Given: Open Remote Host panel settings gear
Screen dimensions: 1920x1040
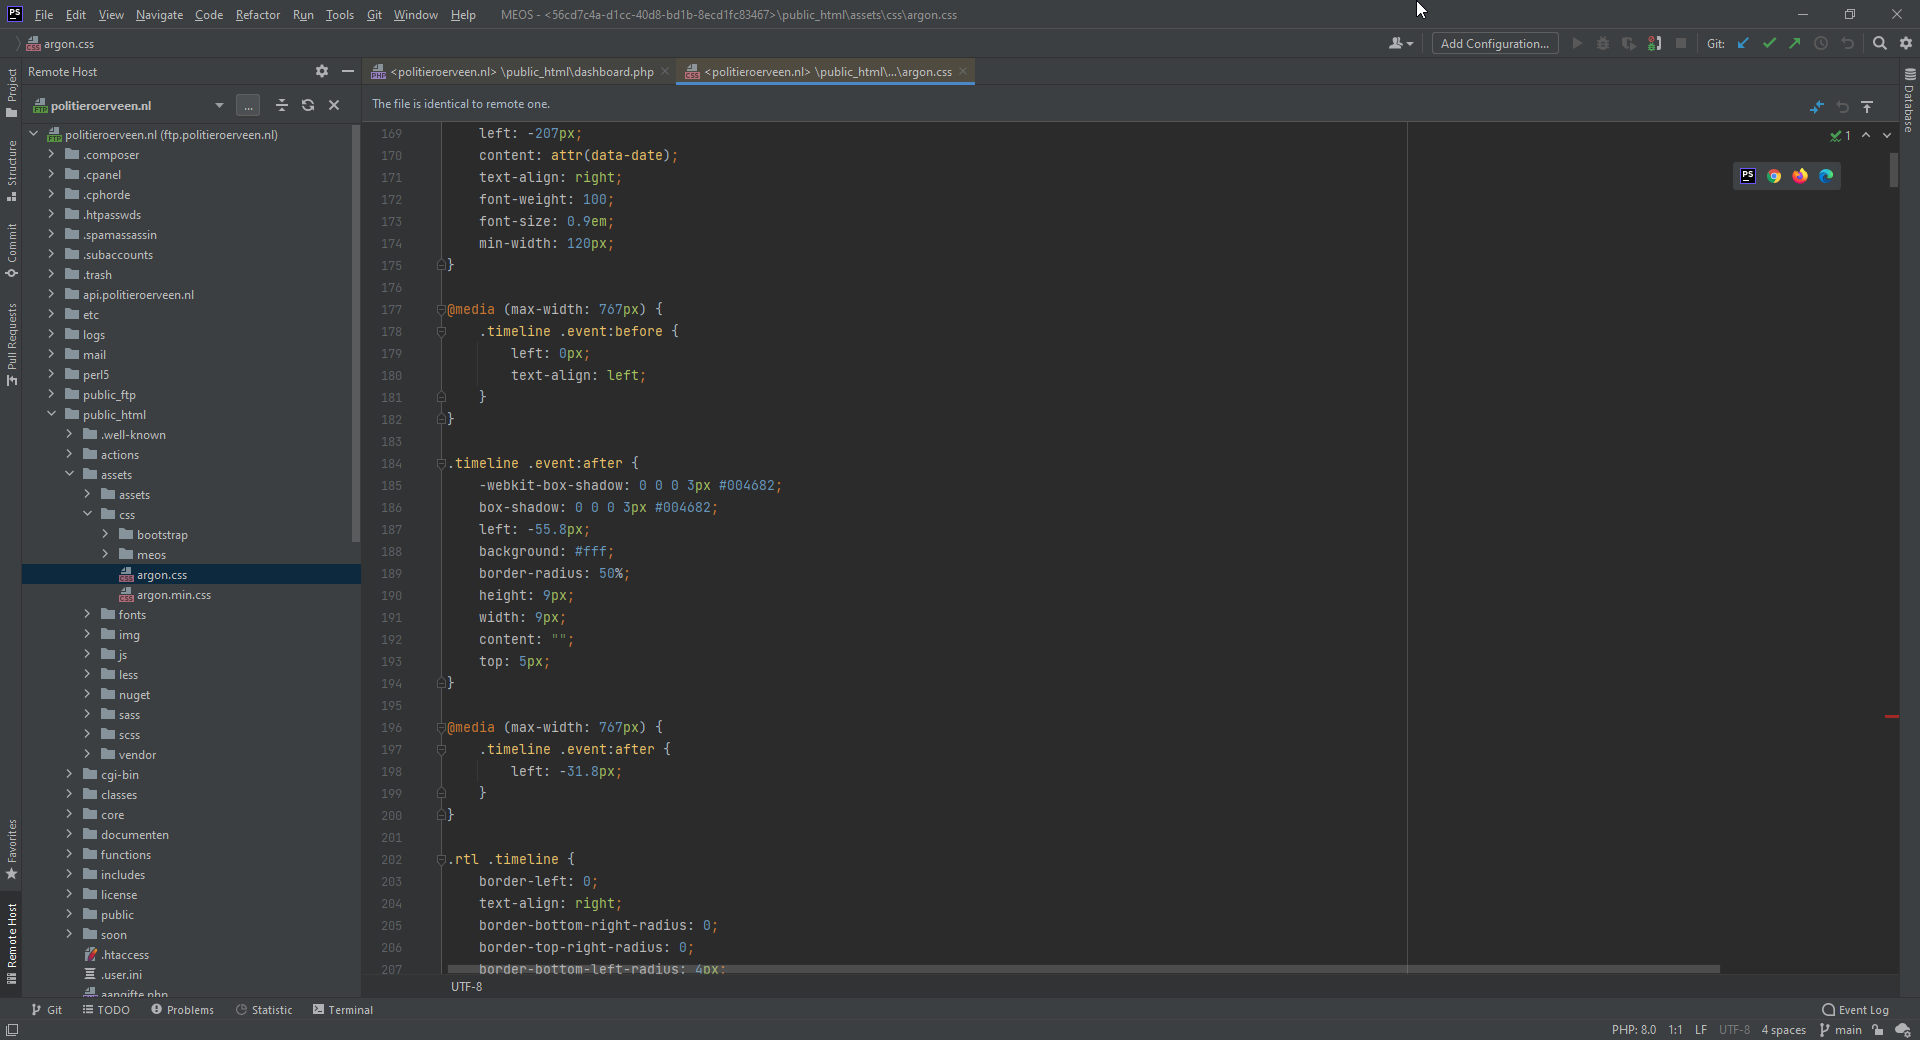Looking at the screenshot, I should pos(321,71).
